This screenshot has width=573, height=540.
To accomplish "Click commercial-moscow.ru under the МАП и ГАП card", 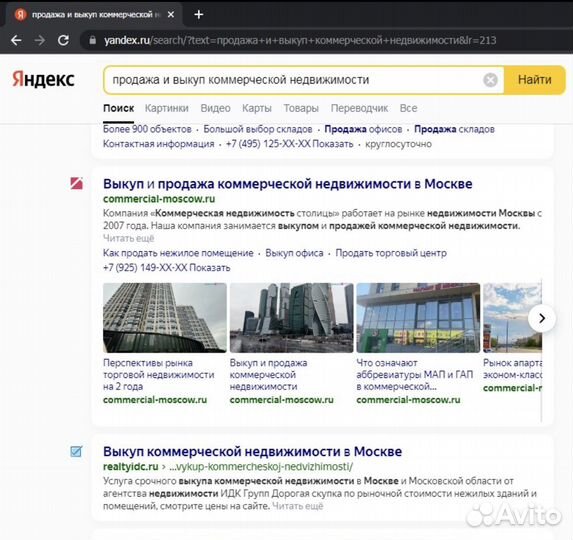I will pyautogui.click(x=408, y=400).
